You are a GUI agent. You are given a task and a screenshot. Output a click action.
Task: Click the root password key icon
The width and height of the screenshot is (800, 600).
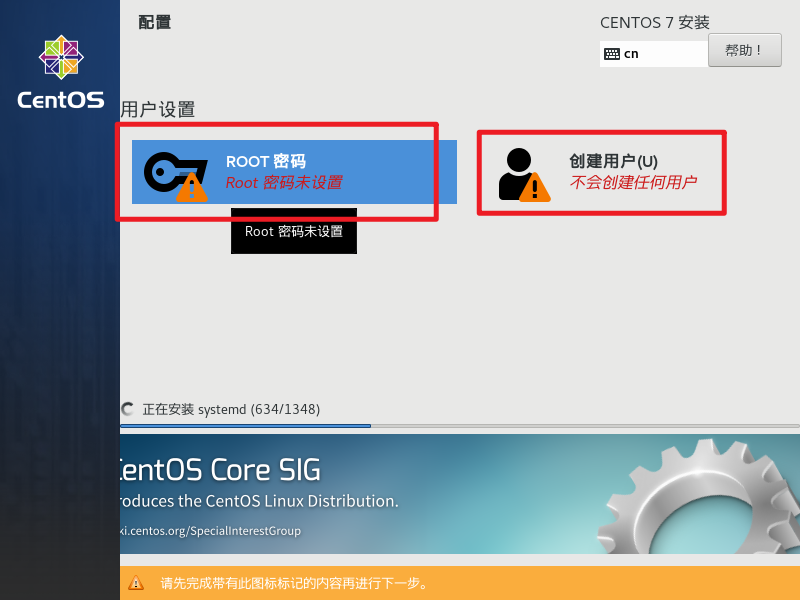pyautogui.click(x=176, y=176)
